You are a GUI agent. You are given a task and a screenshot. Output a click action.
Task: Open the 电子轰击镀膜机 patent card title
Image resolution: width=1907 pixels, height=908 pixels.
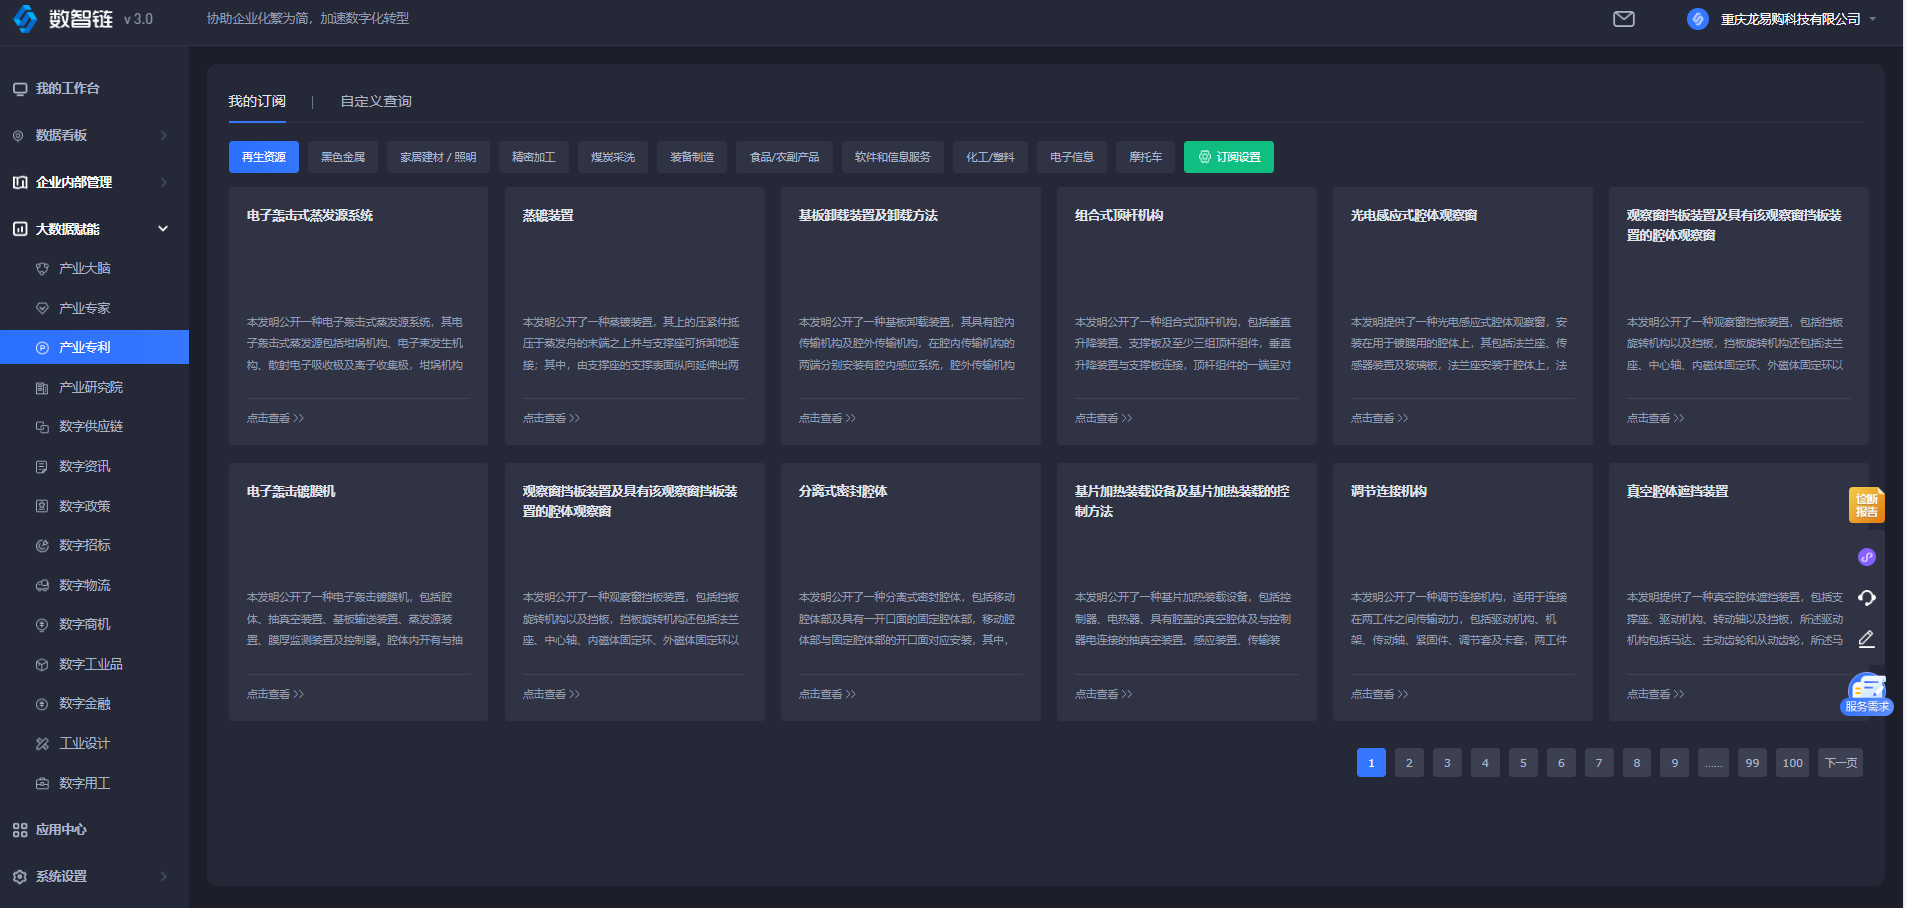[291, 491]
